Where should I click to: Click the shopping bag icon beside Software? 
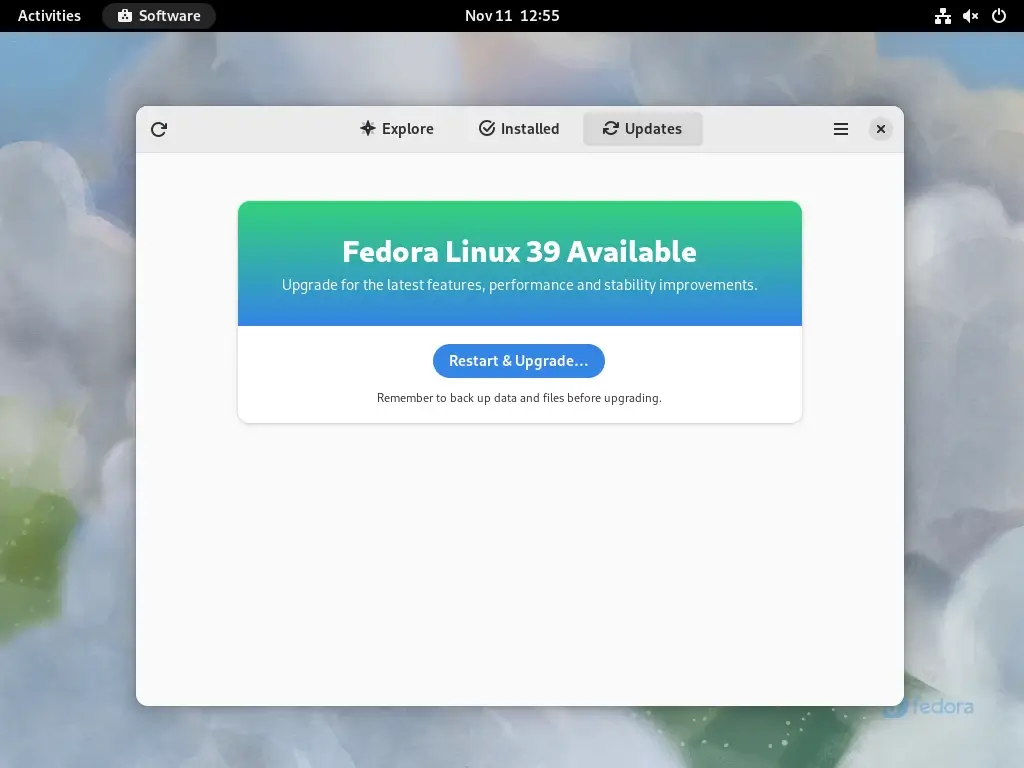point(125,16)
